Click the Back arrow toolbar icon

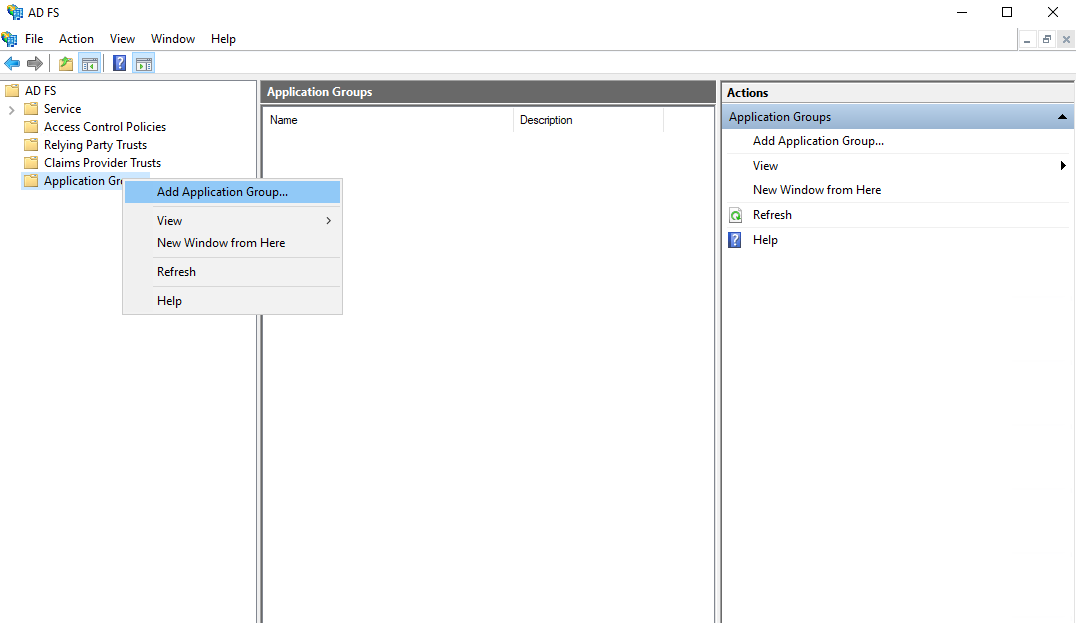(x=12, y=64)
